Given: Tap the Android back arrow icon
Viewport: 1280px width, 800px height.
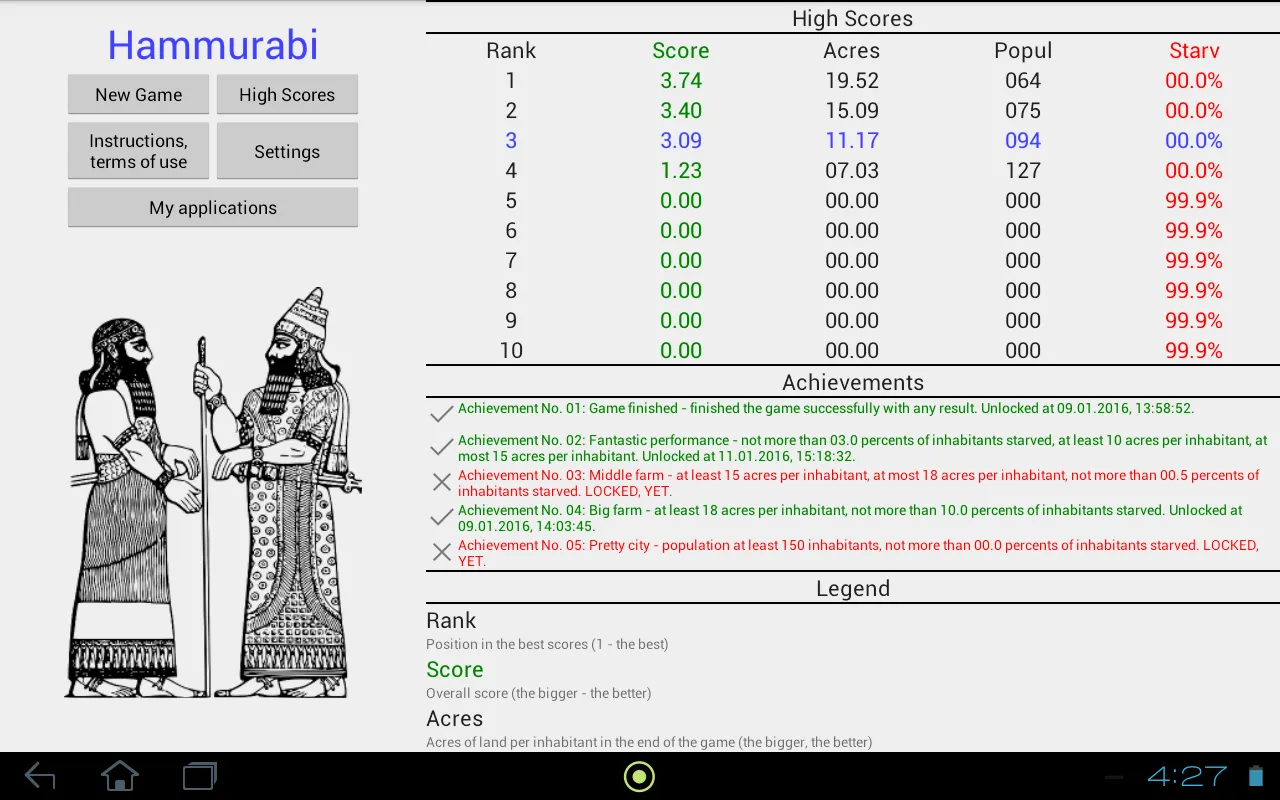Looking at the screenshot, I should click(40, 776).
